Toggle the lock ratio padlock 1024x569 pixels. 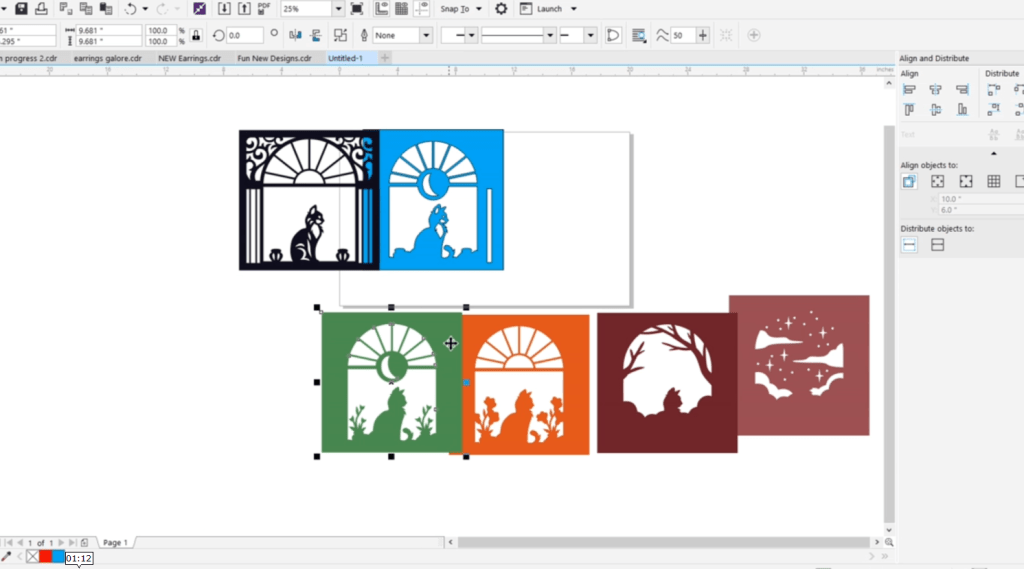(x=195, y=35)
